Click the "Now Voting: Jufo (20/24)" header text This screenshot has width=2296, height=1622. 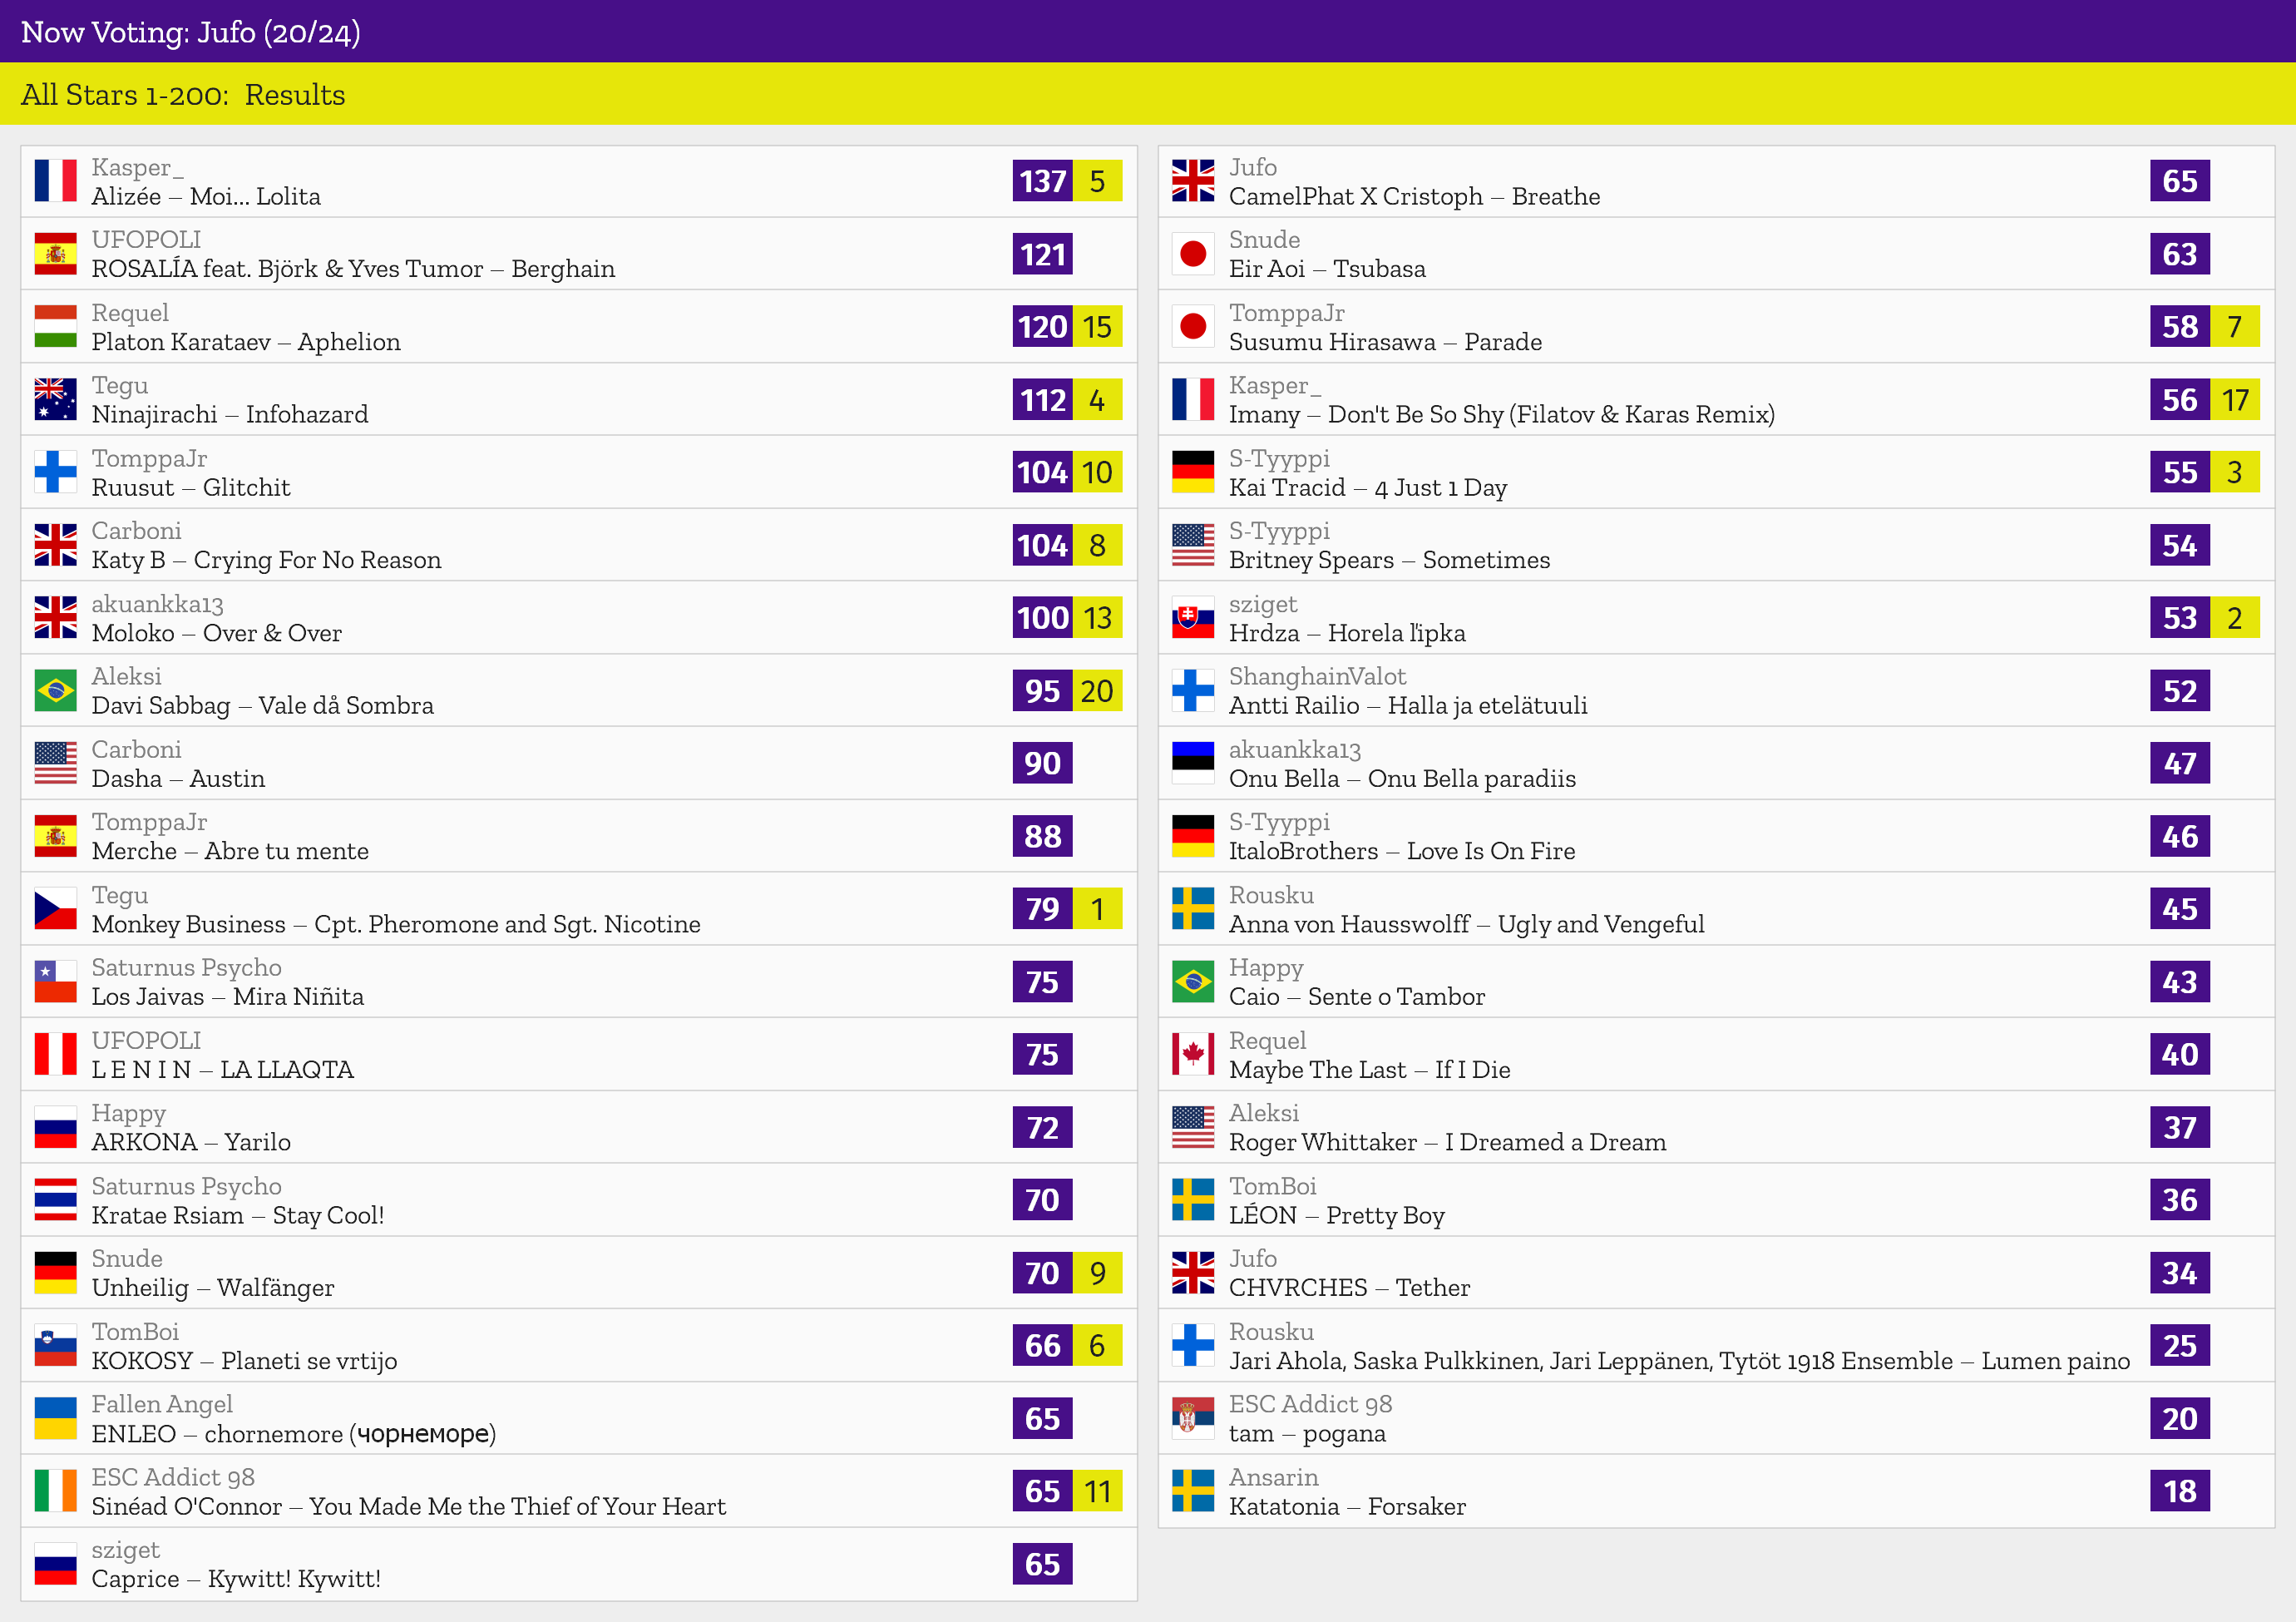pyautogui.click(x=191, y=32)
